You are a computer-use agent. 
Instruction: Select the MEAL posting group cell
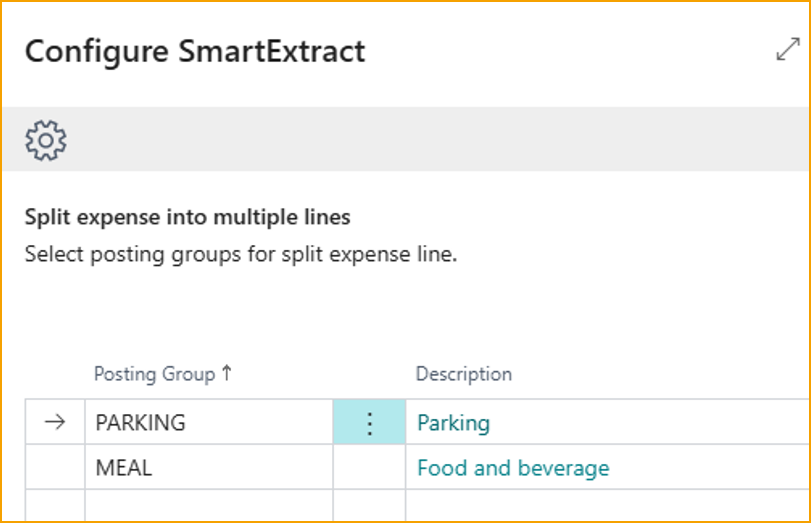click(208, 468)
